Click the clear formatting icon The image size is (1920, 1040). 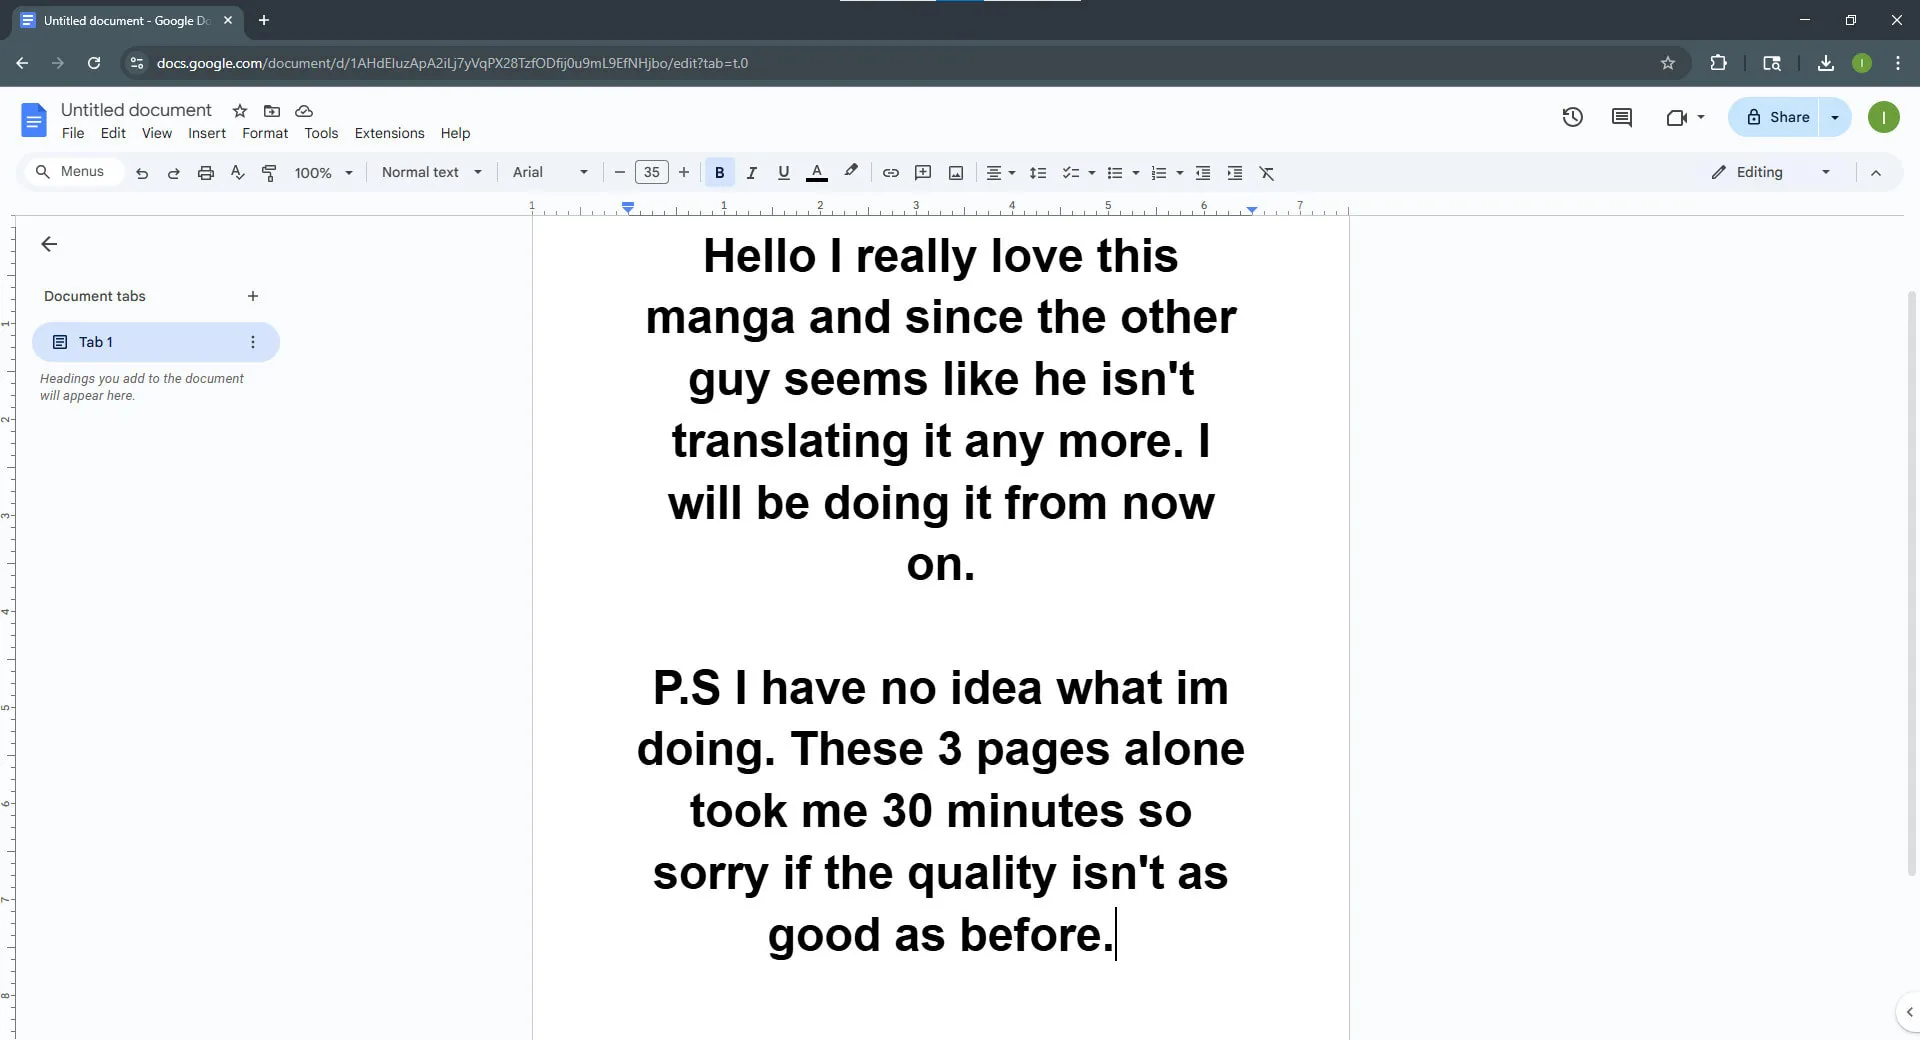coord(1266,172)
